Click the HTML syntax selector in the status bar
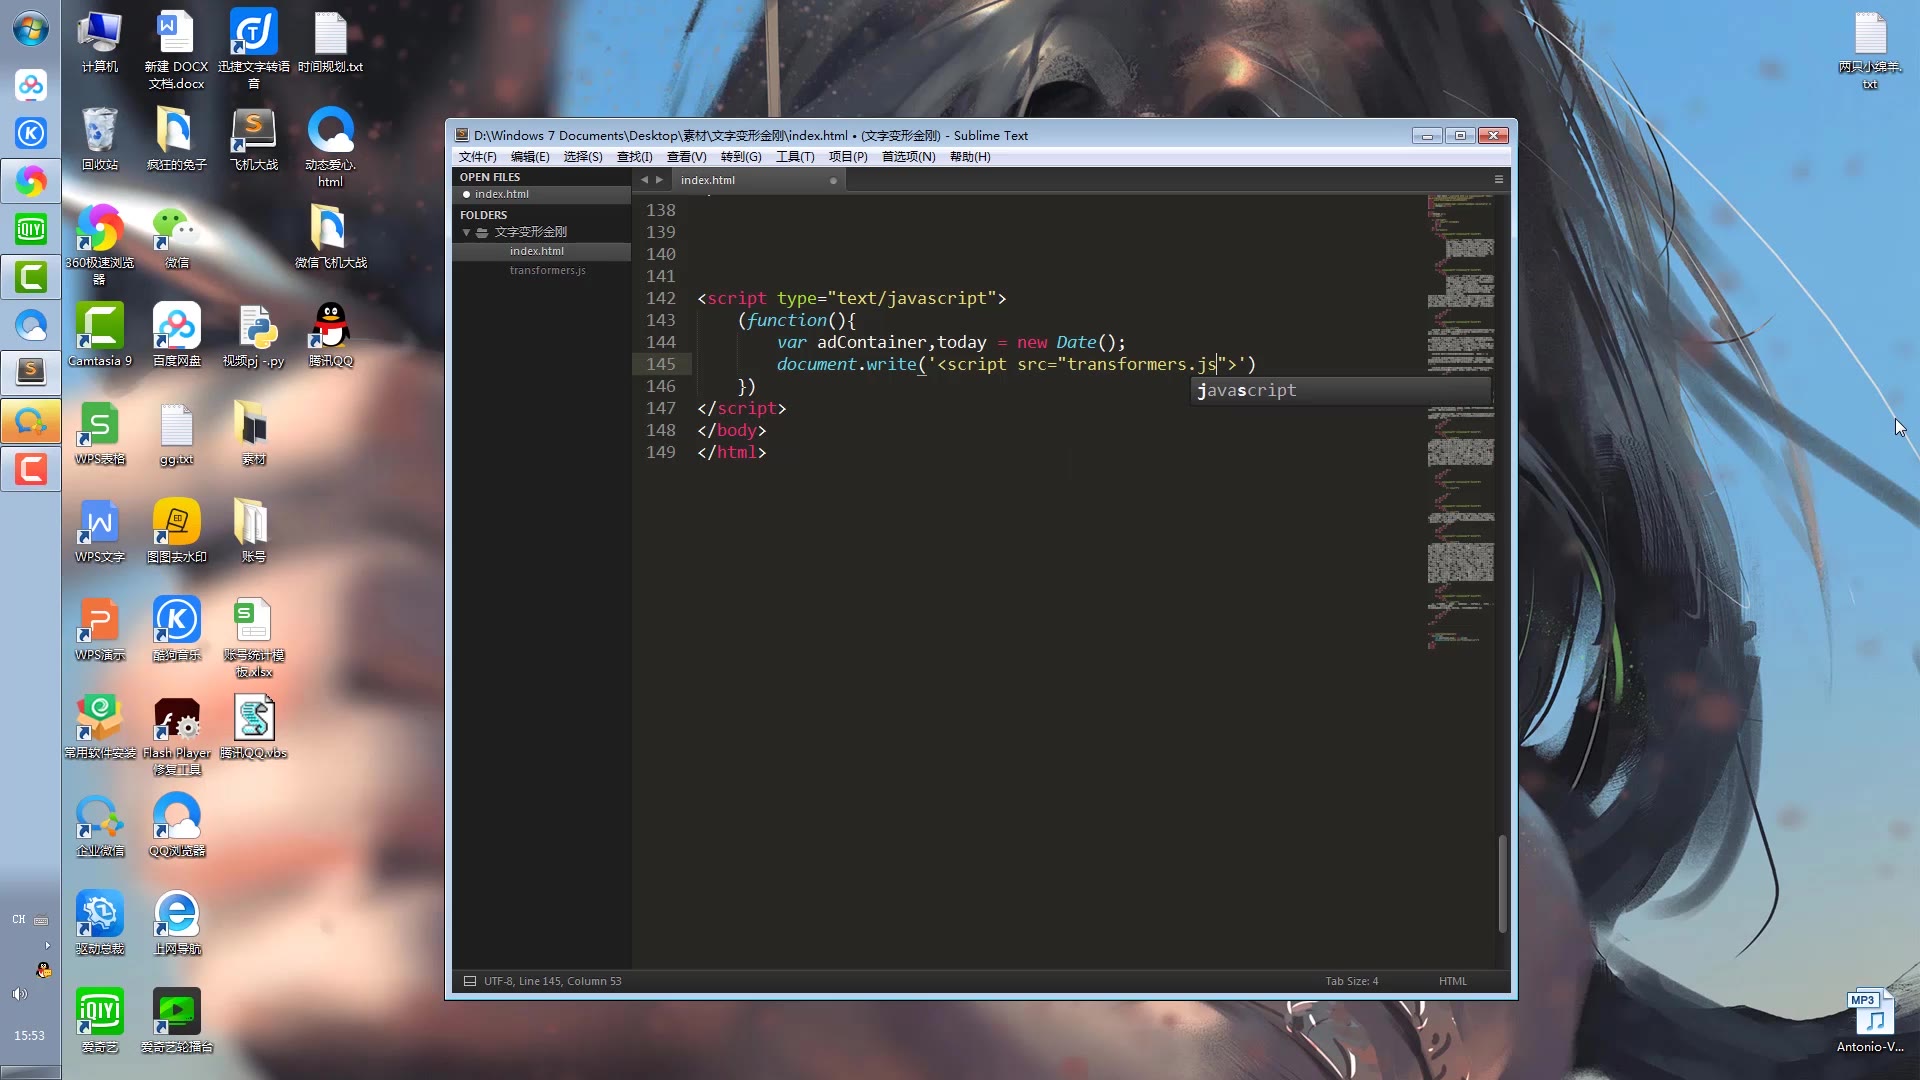 (x=1452, y=981)
